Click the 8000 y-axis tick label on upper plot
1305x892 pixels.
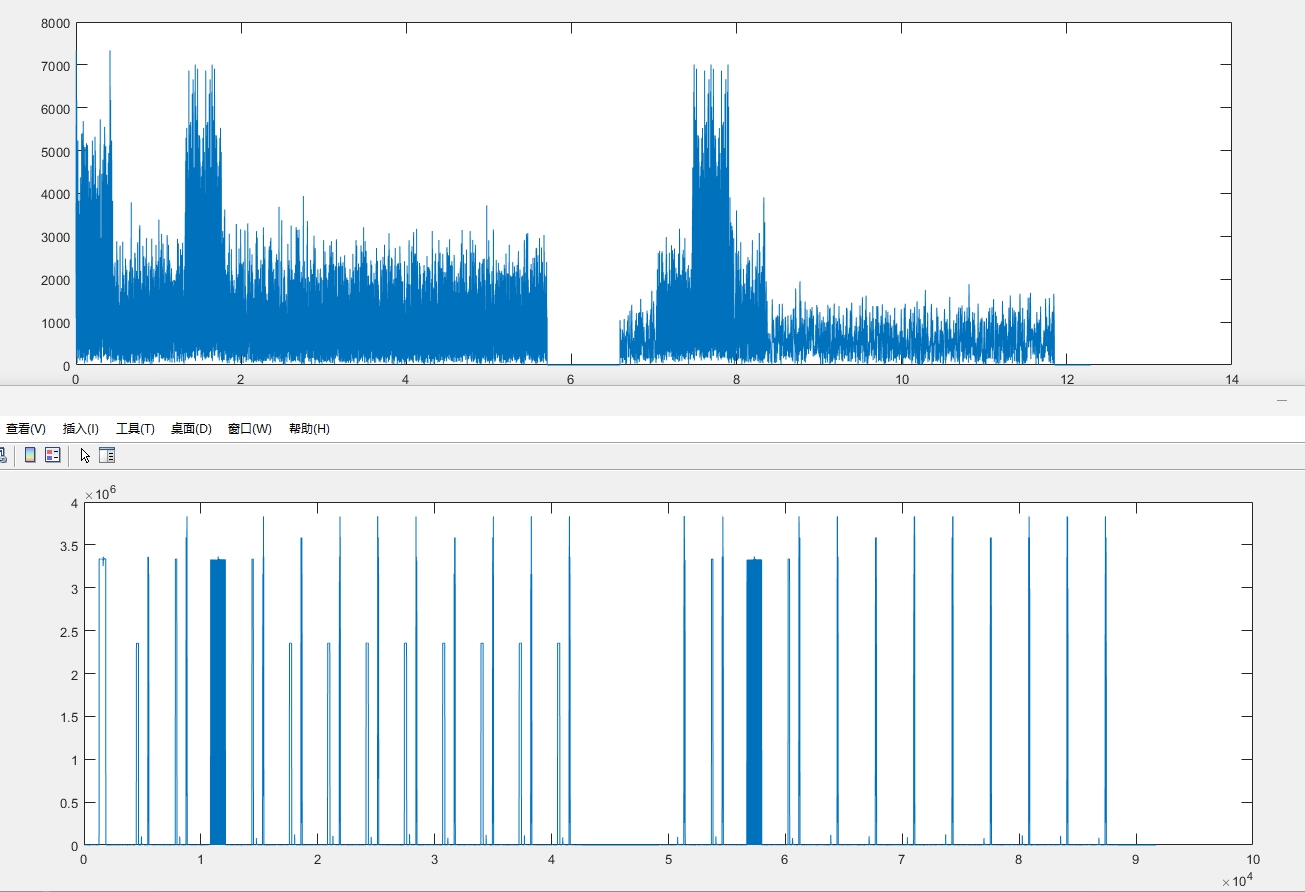click(54, 23)
